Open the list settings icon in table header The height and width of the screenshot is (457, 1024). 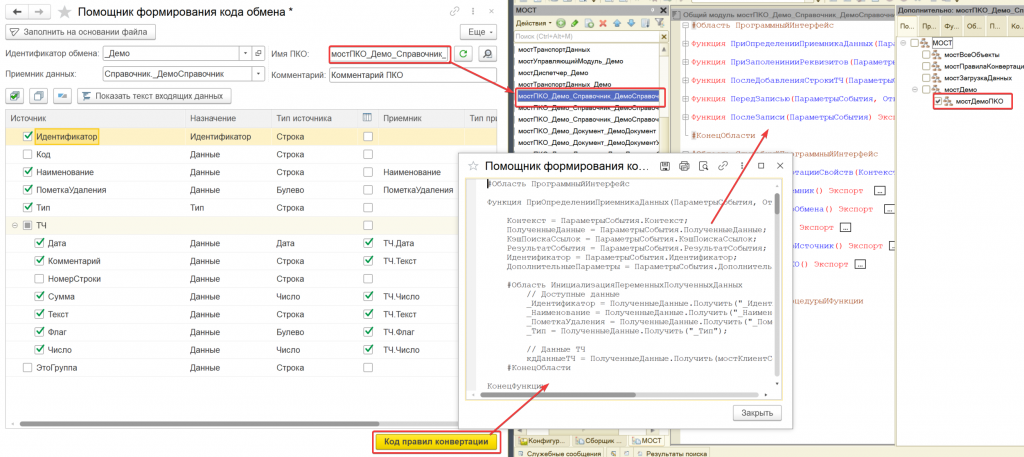(368, 118)
